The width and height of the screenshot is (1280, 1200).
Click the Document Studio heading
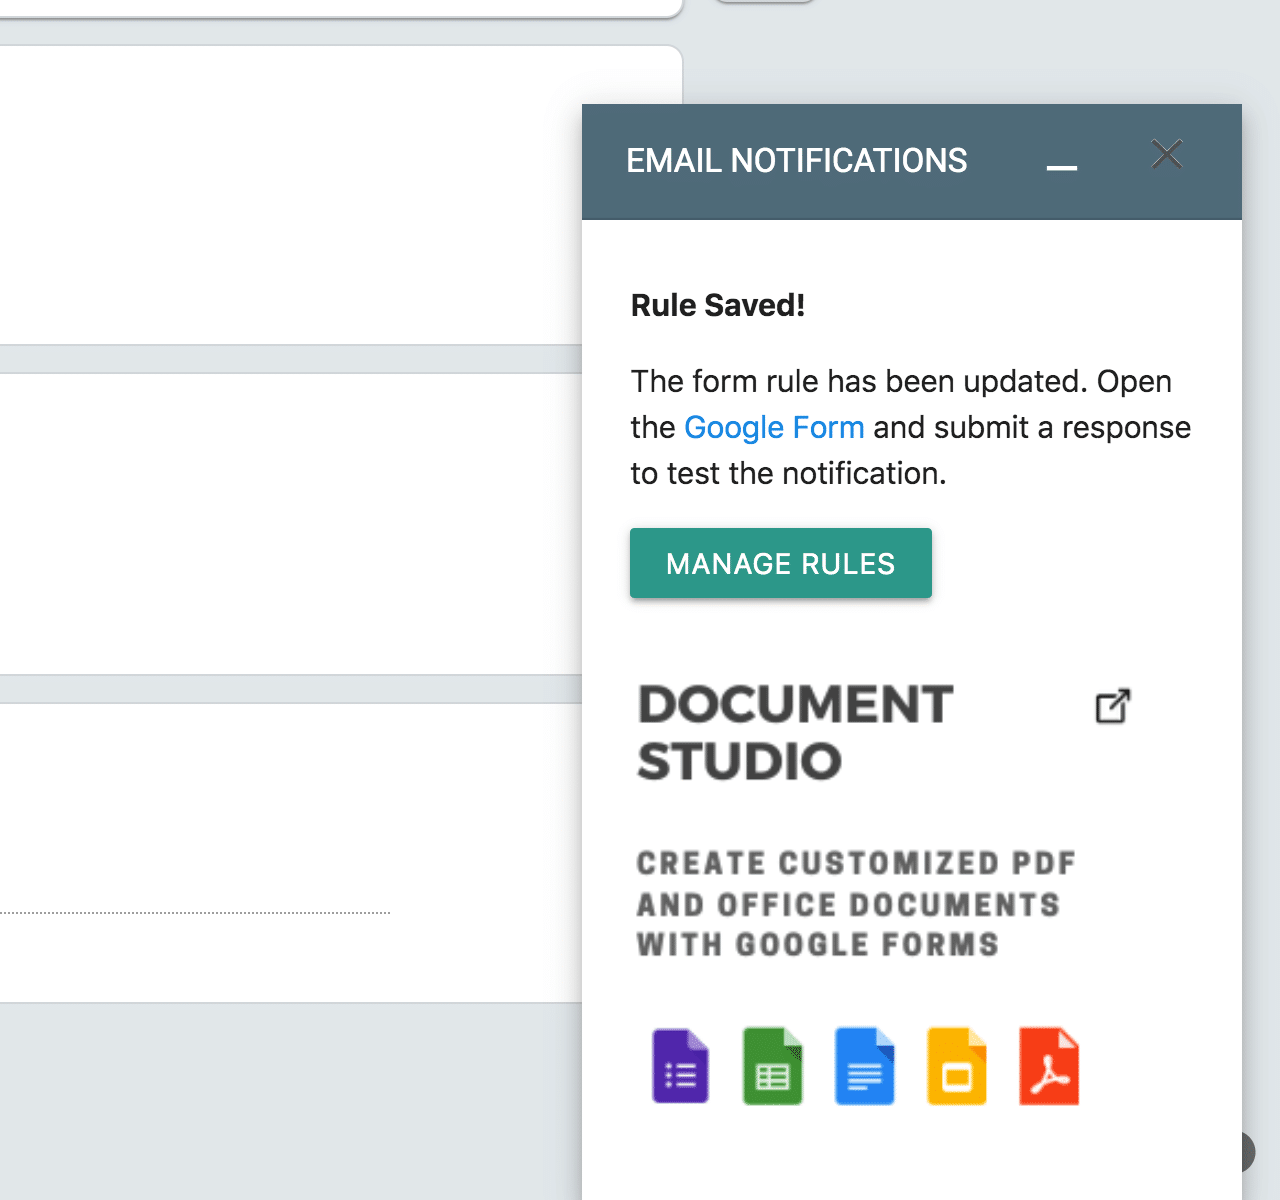point(795,733)
